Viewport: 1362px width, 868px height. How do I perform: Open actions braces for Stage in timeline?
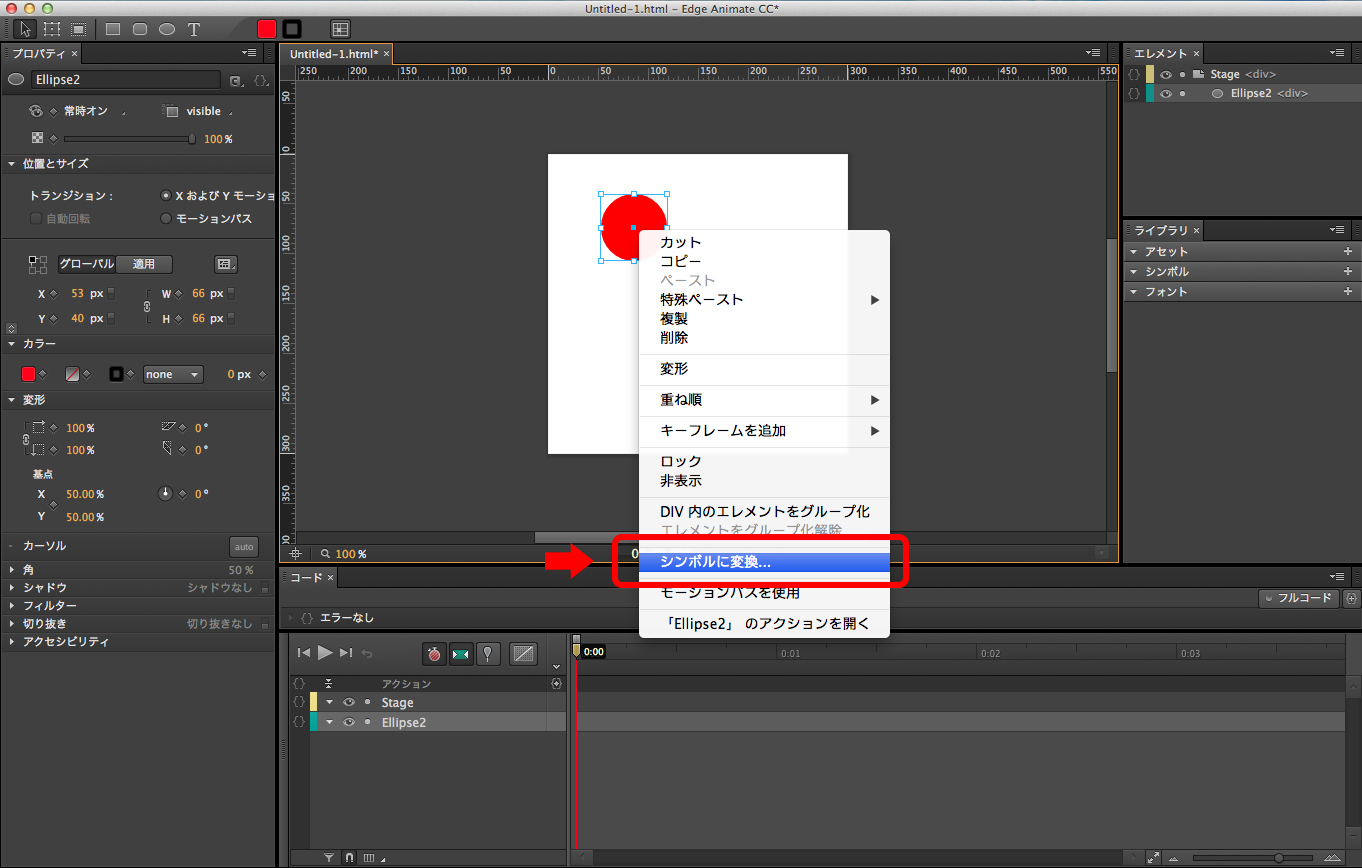click(x=298, y=702)
